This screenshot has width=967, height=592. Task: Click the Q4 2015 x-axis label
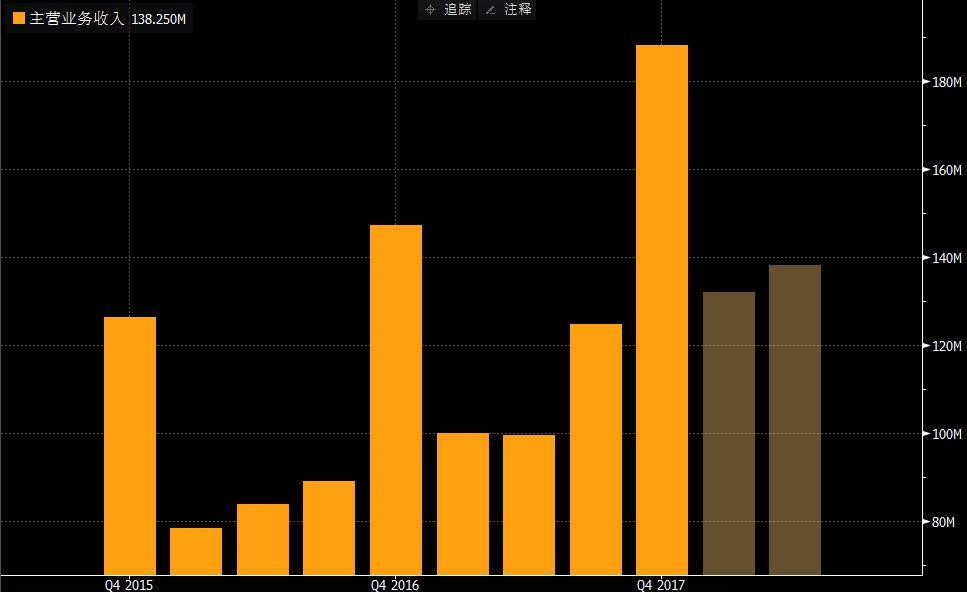(129, 584)
